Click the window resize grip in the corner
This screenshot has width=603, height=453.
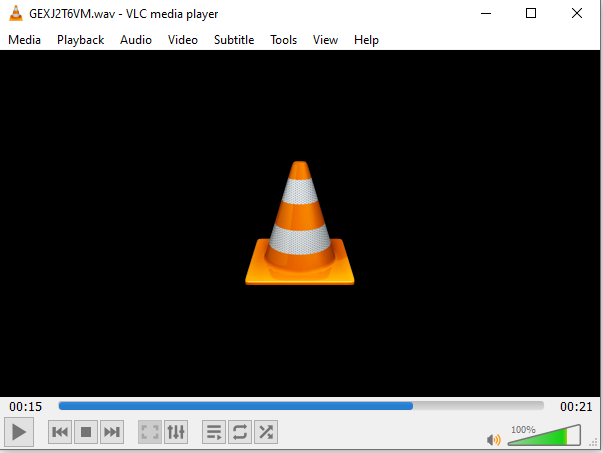pos(593,443)
